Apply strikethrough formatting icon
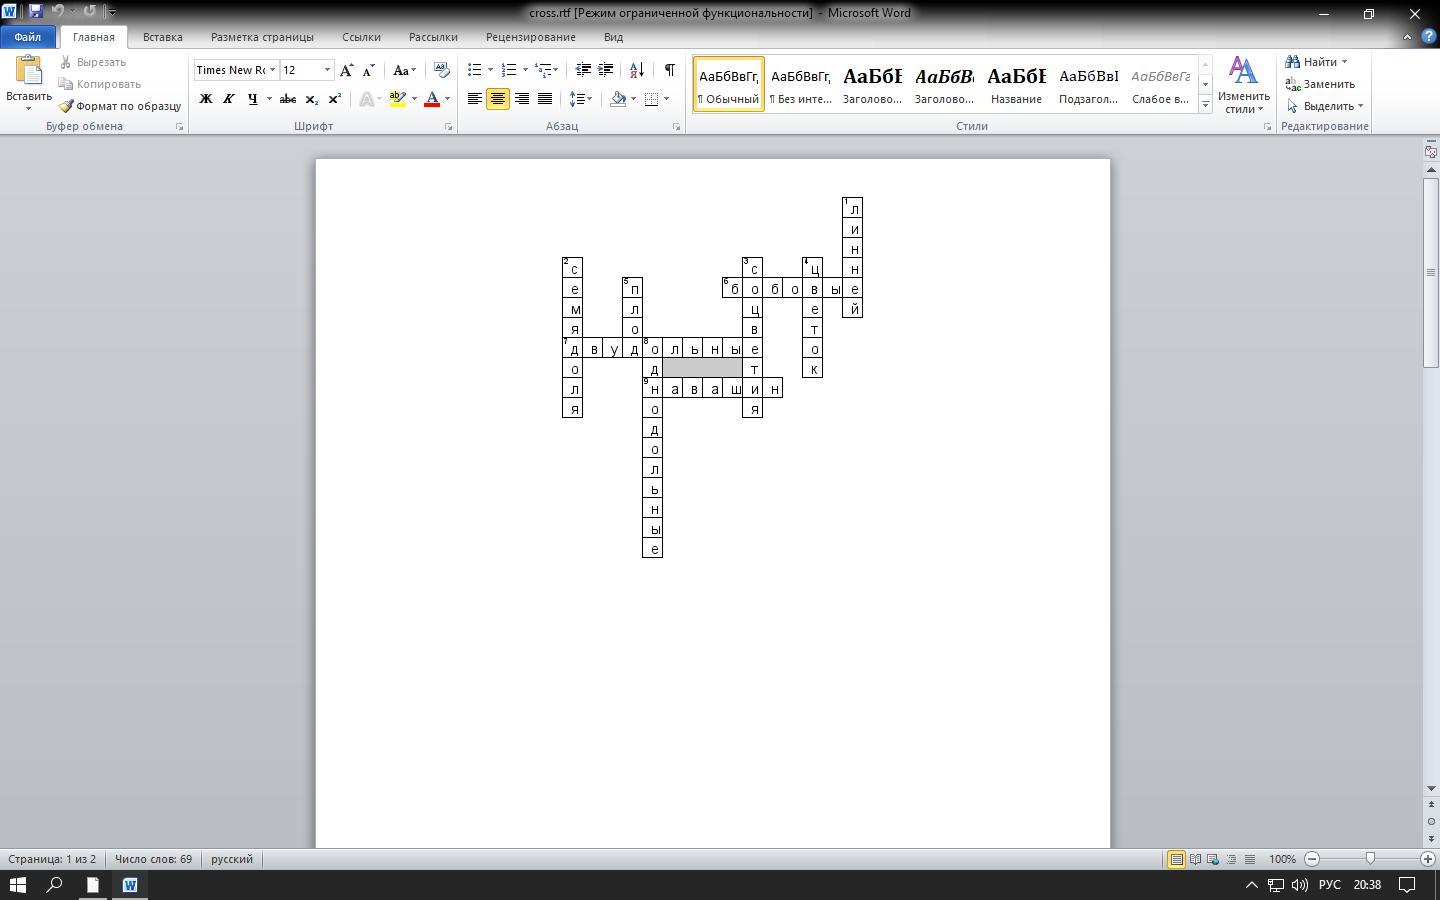Screen dimensions: 1440x900 288,99
